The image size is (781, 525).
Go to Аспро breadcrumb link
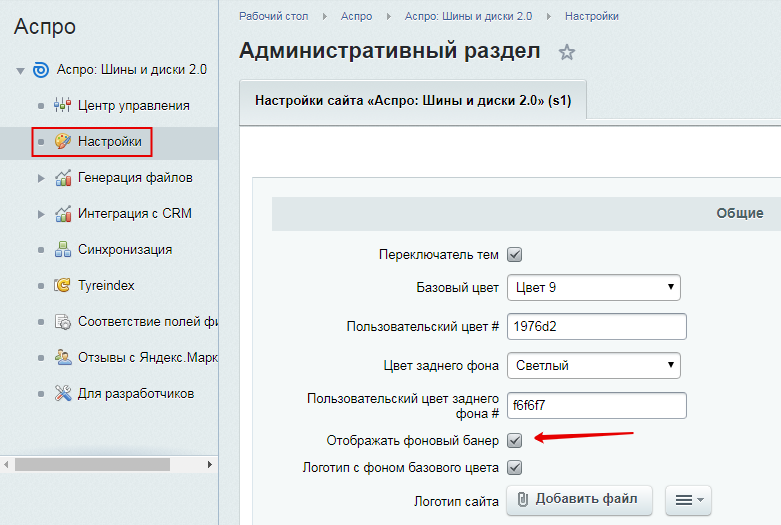coord(356,16)
